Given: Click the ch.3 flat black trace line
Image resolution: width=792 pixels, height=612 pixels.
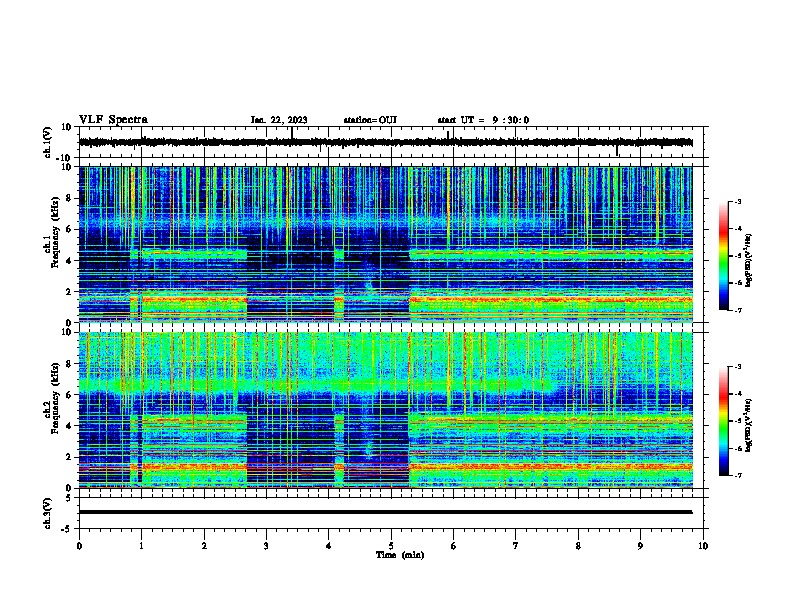Looking at the screenshot, I should click(x=385, y=512).
